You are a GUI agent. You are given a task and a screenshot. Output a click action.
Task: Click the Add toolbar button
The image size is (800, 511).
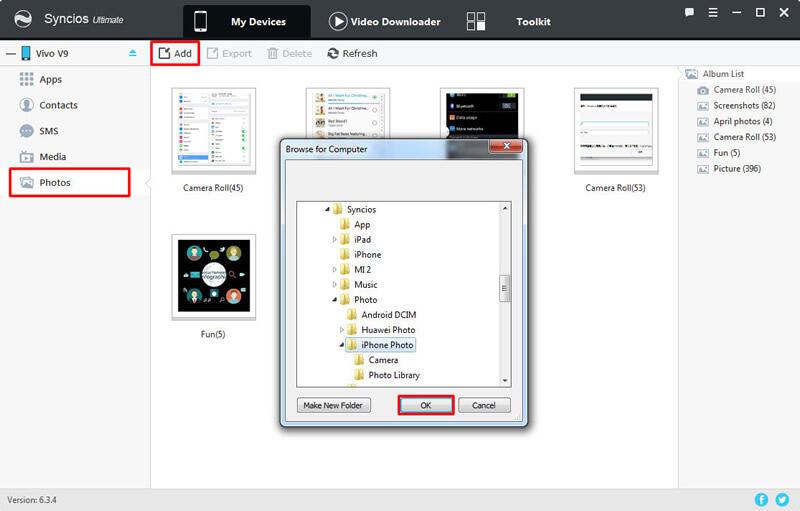175,53
